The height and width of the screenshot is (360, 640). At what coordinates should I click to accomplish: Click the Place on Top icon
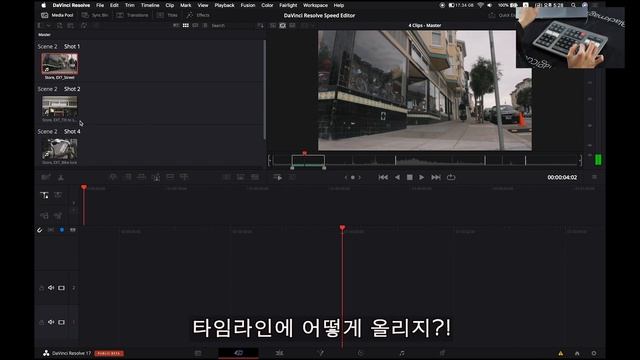[170, 177]
